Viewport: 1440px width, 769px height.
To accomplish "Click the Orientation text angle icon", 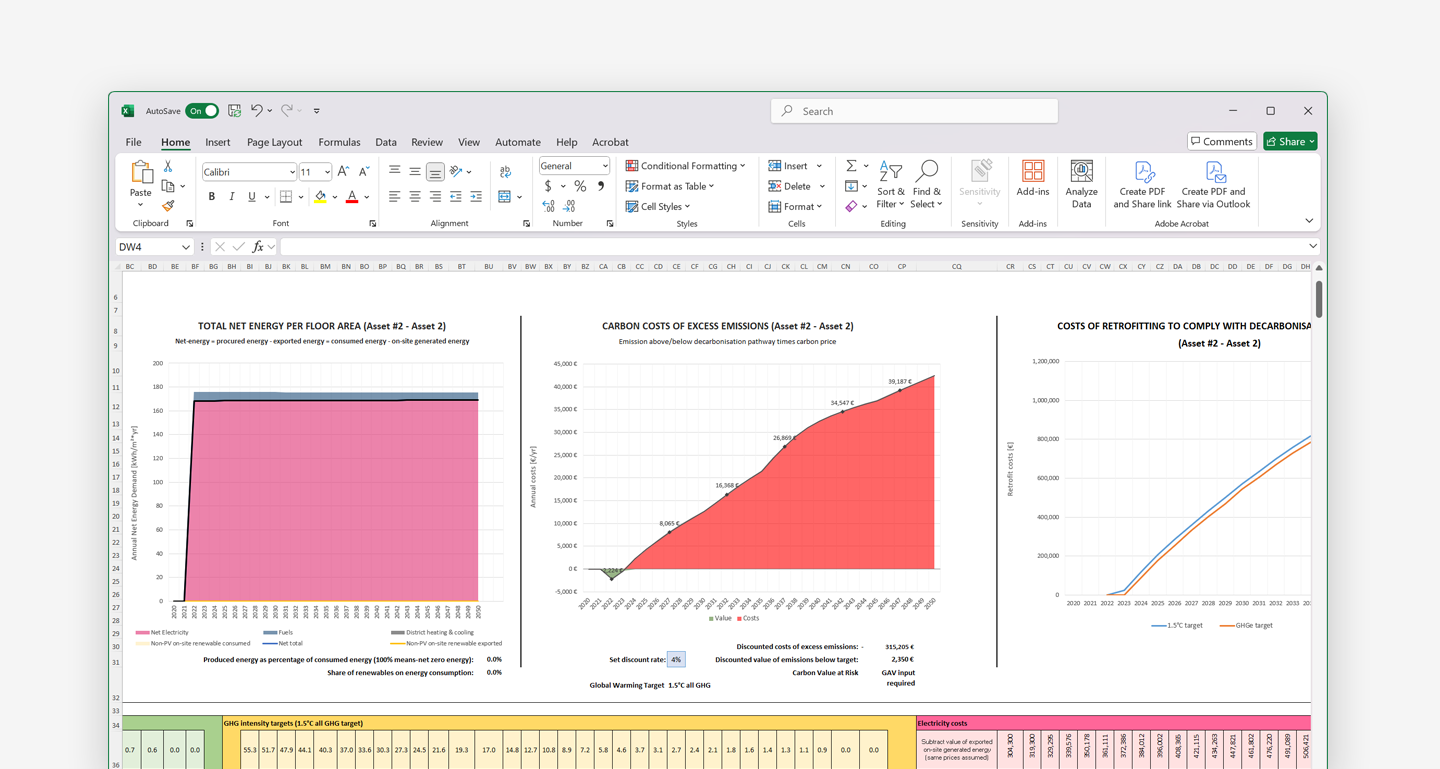I will 456,172.
